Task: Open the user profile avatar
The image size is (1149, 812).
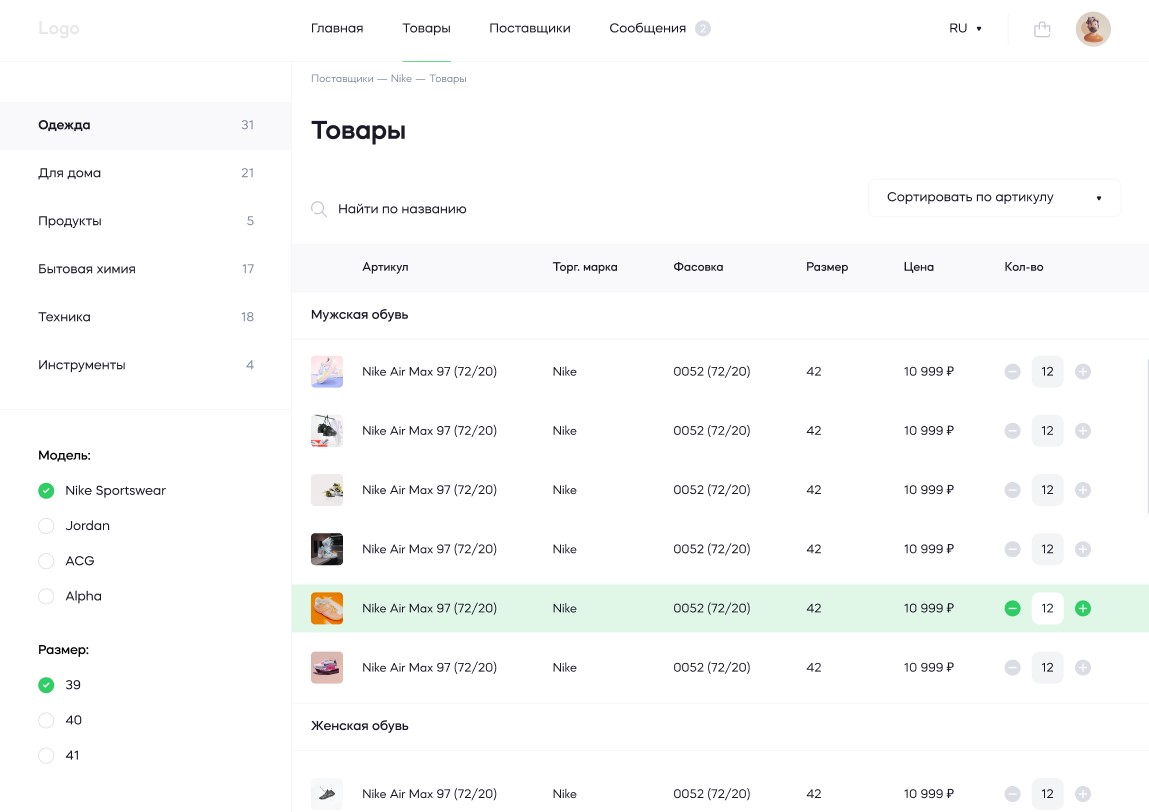Action: 1093,29
